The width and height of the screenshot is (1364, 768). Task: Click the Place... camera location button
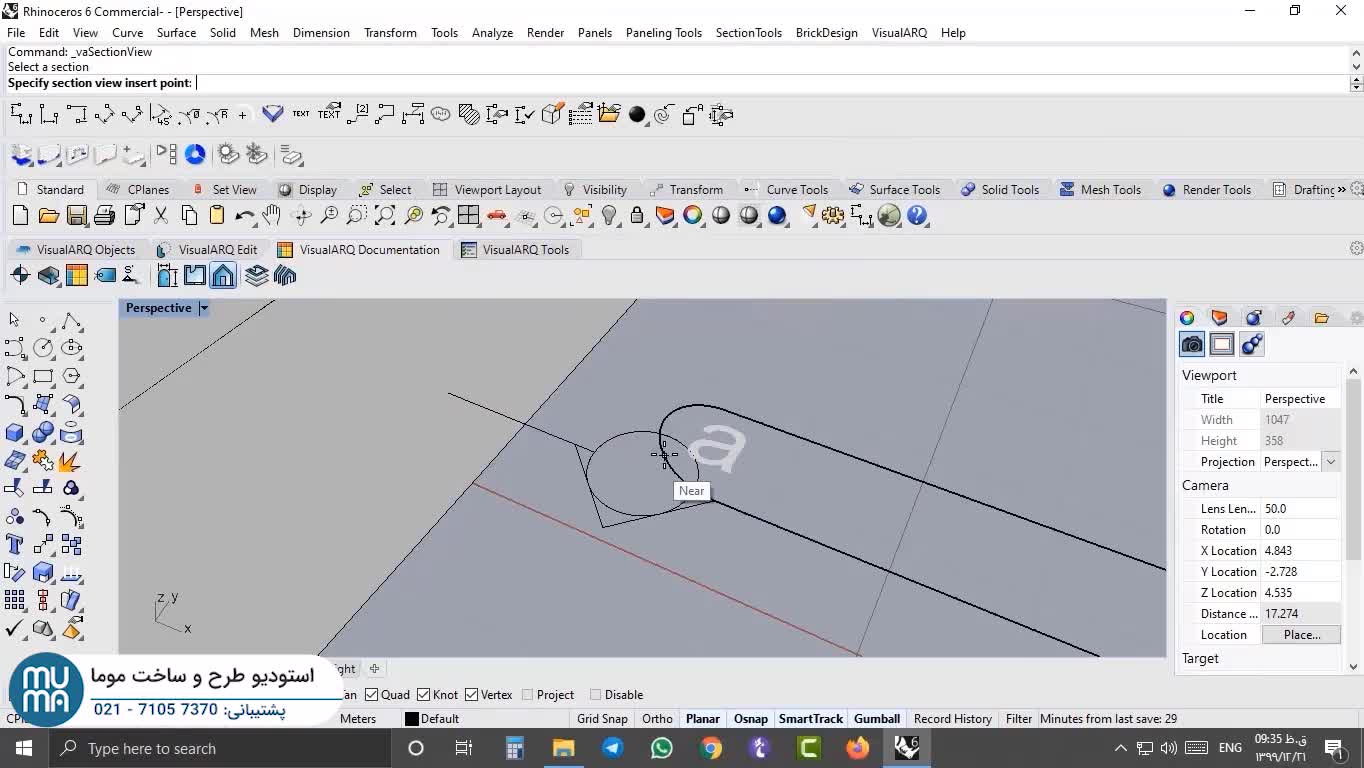coord(1301,635)
